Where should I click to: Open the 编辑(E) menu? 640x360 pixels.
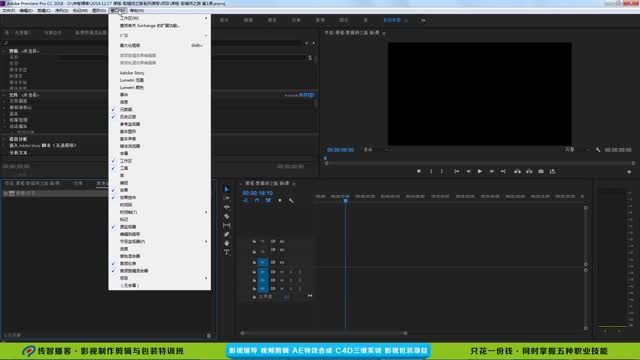[x=26, y=11]
